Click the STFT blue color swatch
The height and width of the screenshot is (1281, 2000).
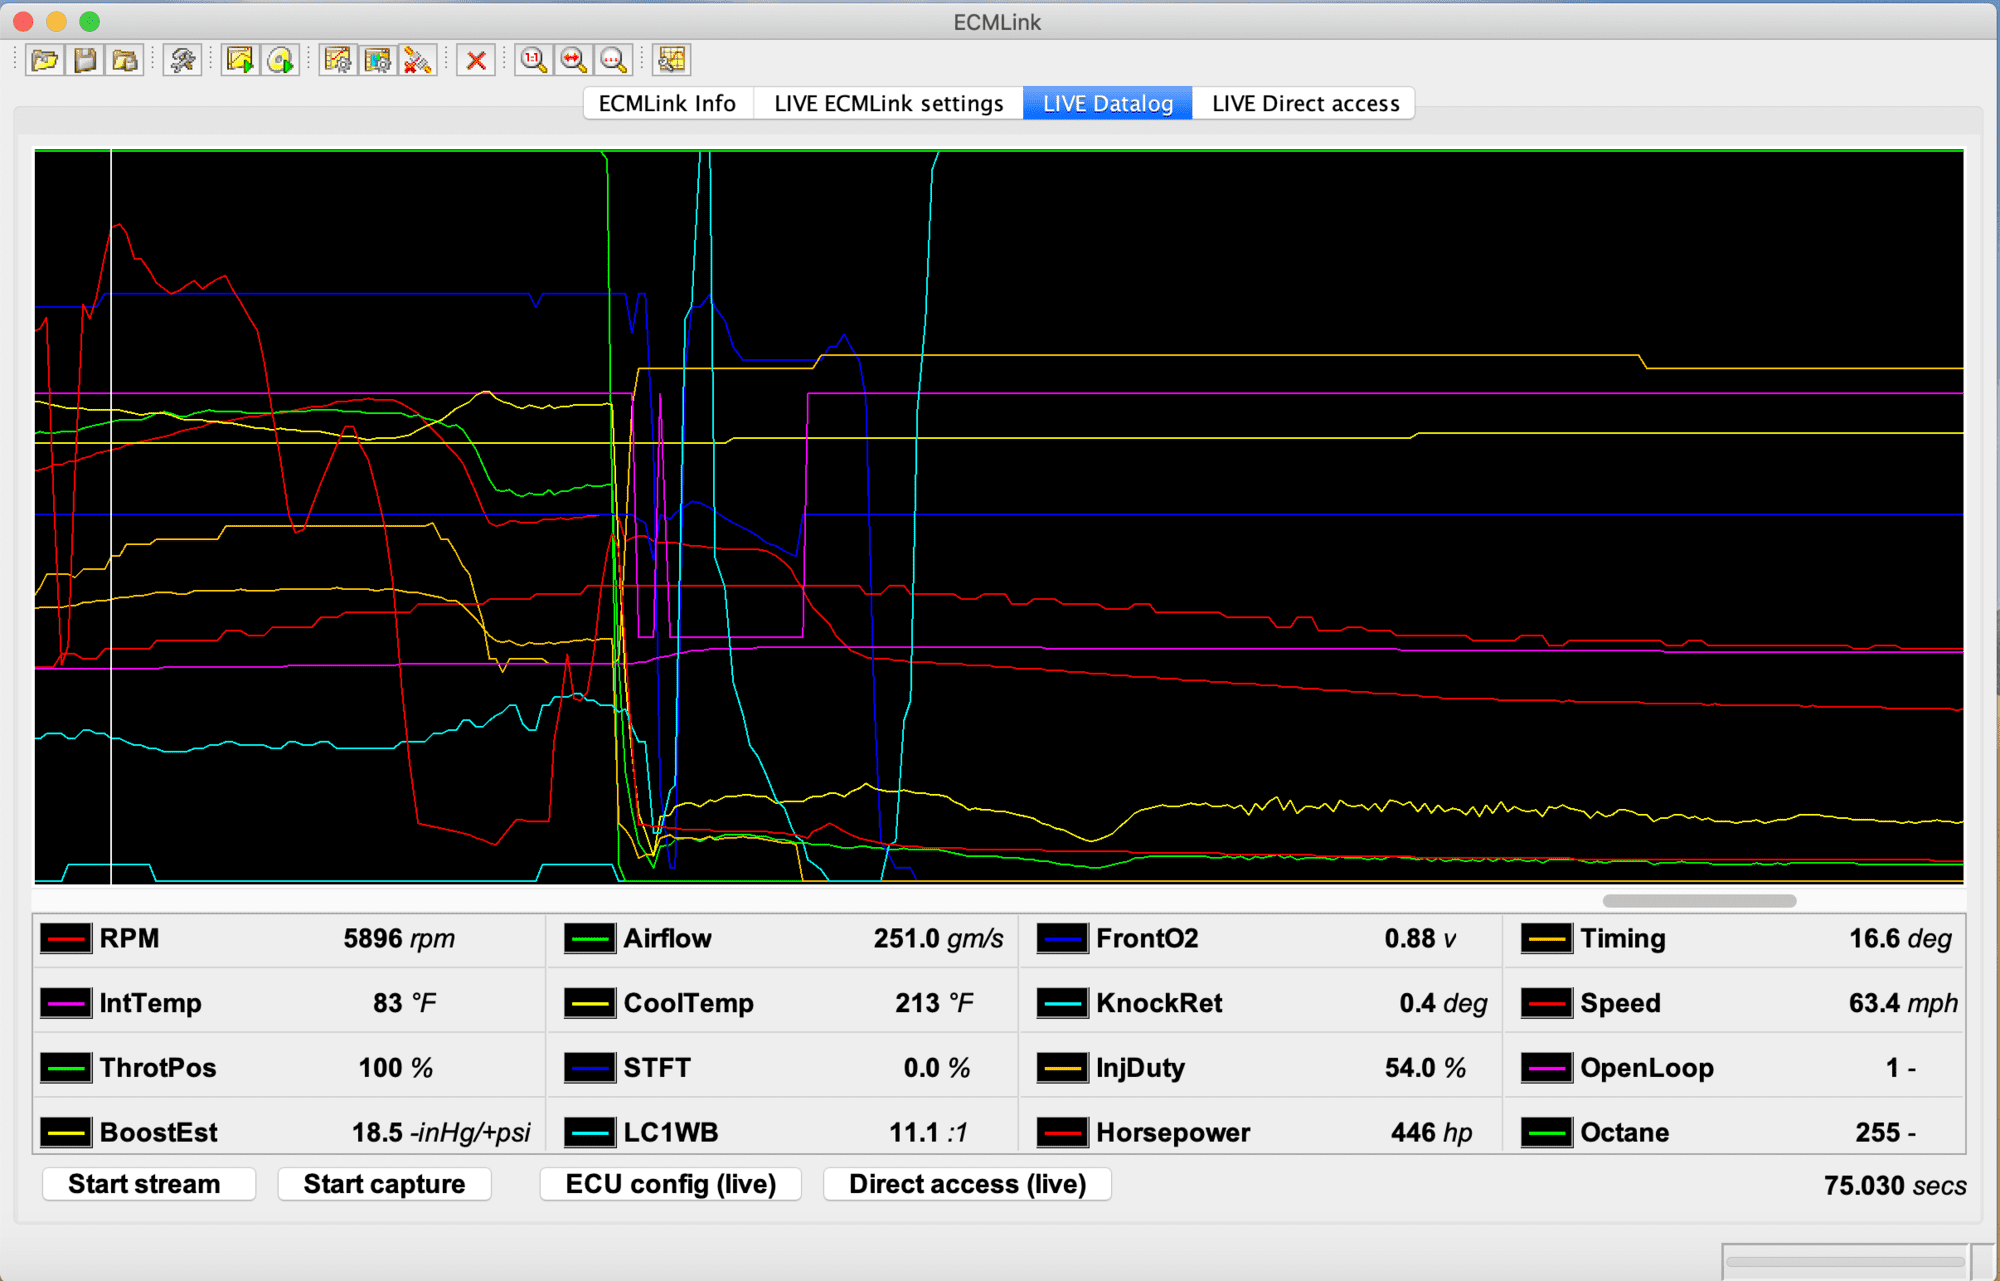(x=590, y=1068)
